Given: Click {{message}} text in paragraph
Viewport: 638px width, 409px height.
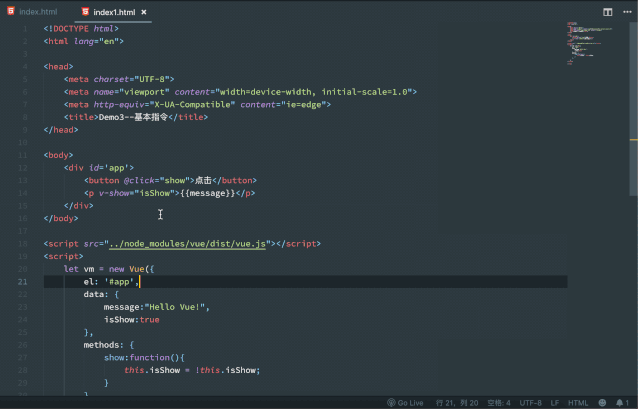Looking at the screenshot, I should pos(208,193).
